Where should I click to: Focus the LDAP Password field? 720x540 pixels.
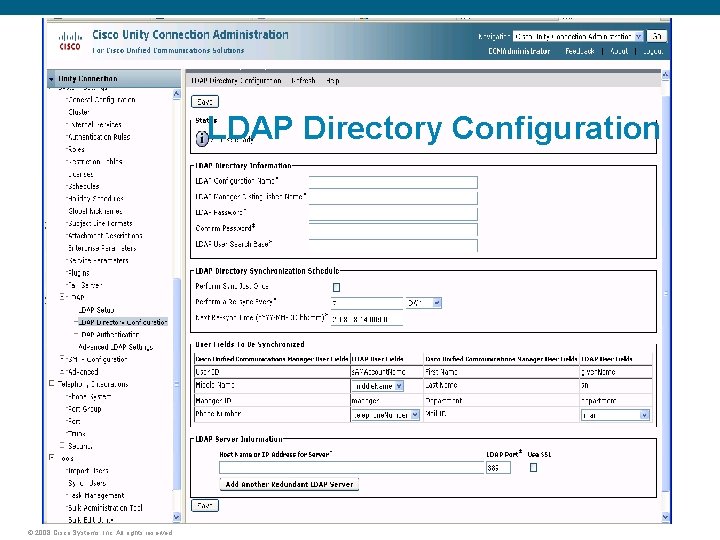coord(393,214)
